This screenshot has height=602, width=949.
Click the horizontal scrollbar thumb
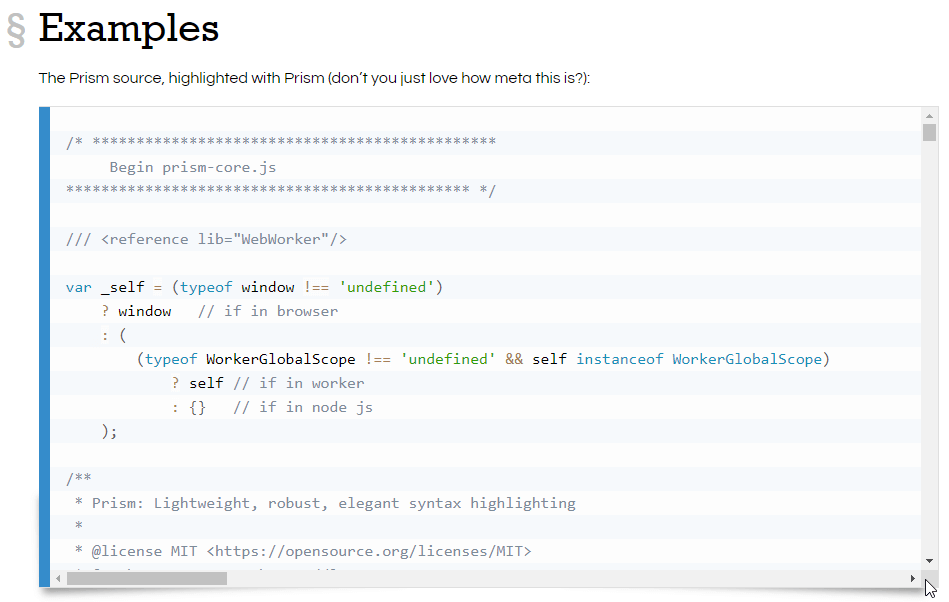point(146,578)
